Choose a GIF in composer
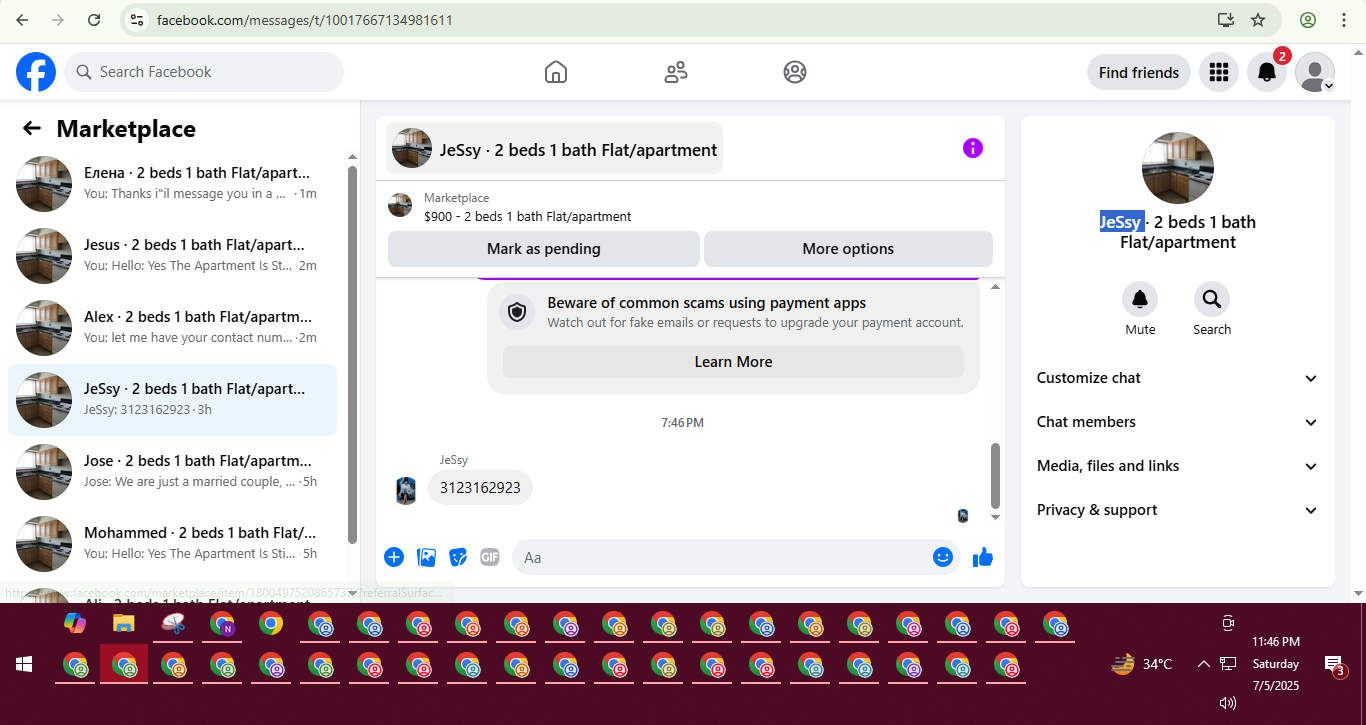The image size is (1366, 725). (489, 557)
